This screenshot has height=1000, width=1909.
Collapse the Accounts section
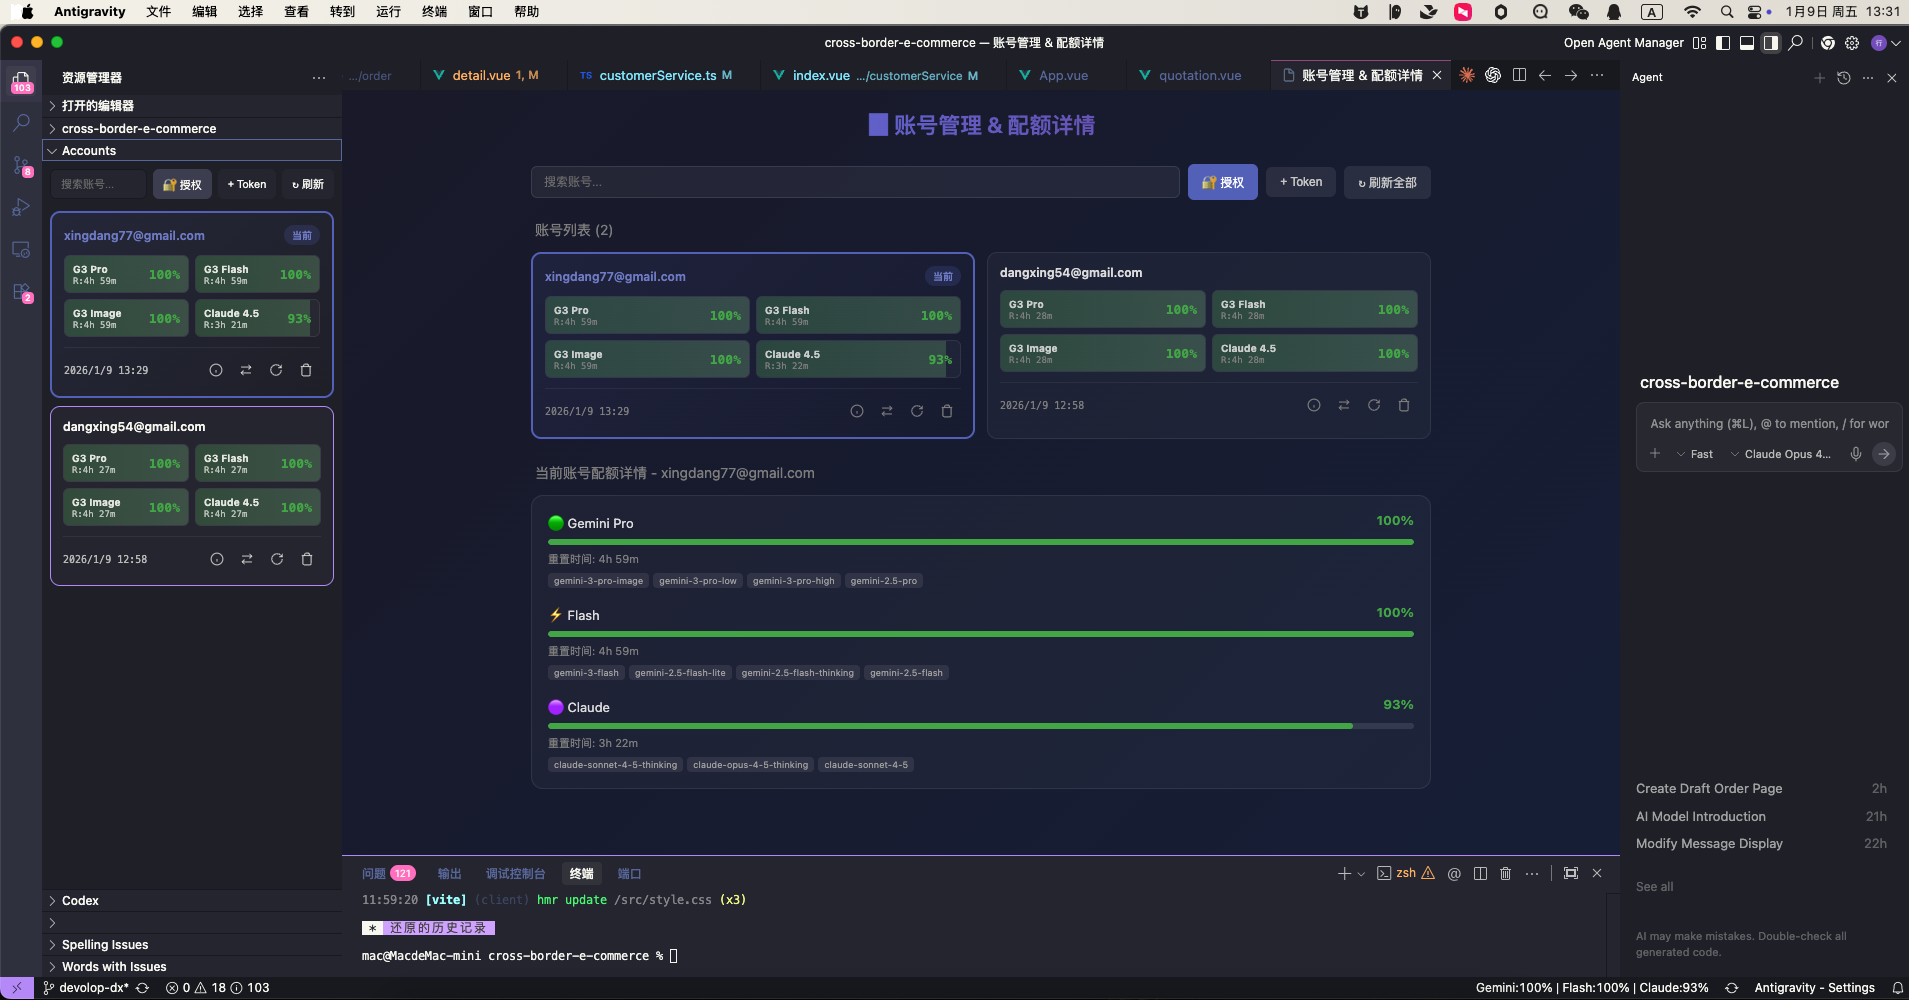(192, 150)
